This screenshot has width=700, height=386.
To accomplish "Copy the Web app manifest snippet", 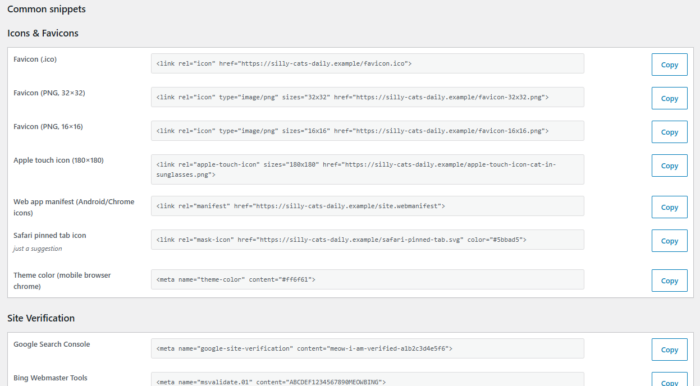I will pyautogui.click(x=669, y=207).
